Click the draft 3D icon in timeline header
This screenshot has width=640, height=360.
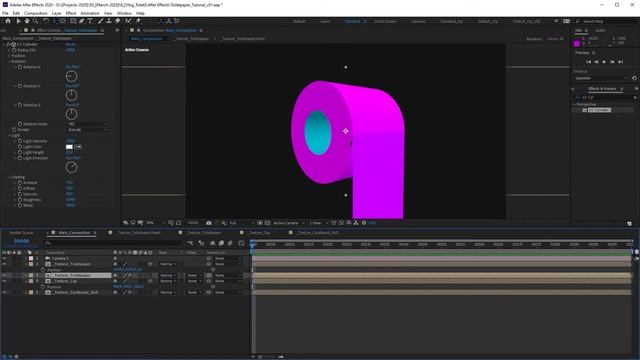tap(201, 243)
